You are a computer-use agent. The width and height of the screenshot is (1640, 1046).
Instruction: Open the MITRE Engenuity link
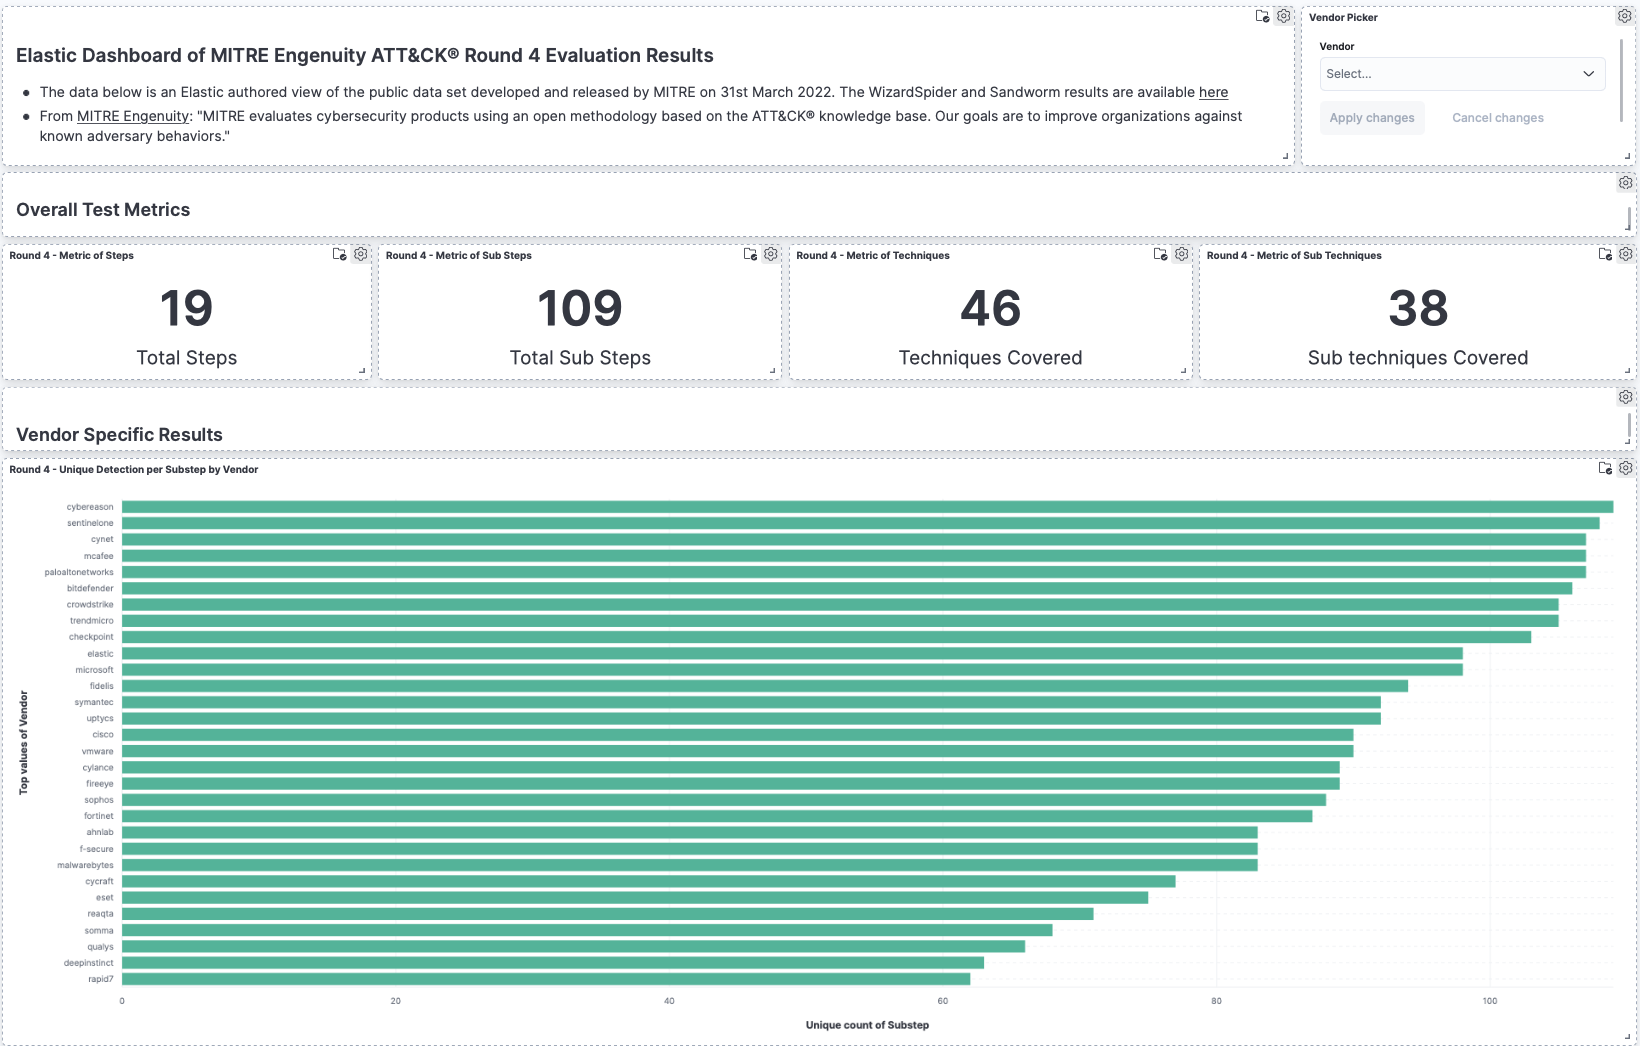coord(133,116)
